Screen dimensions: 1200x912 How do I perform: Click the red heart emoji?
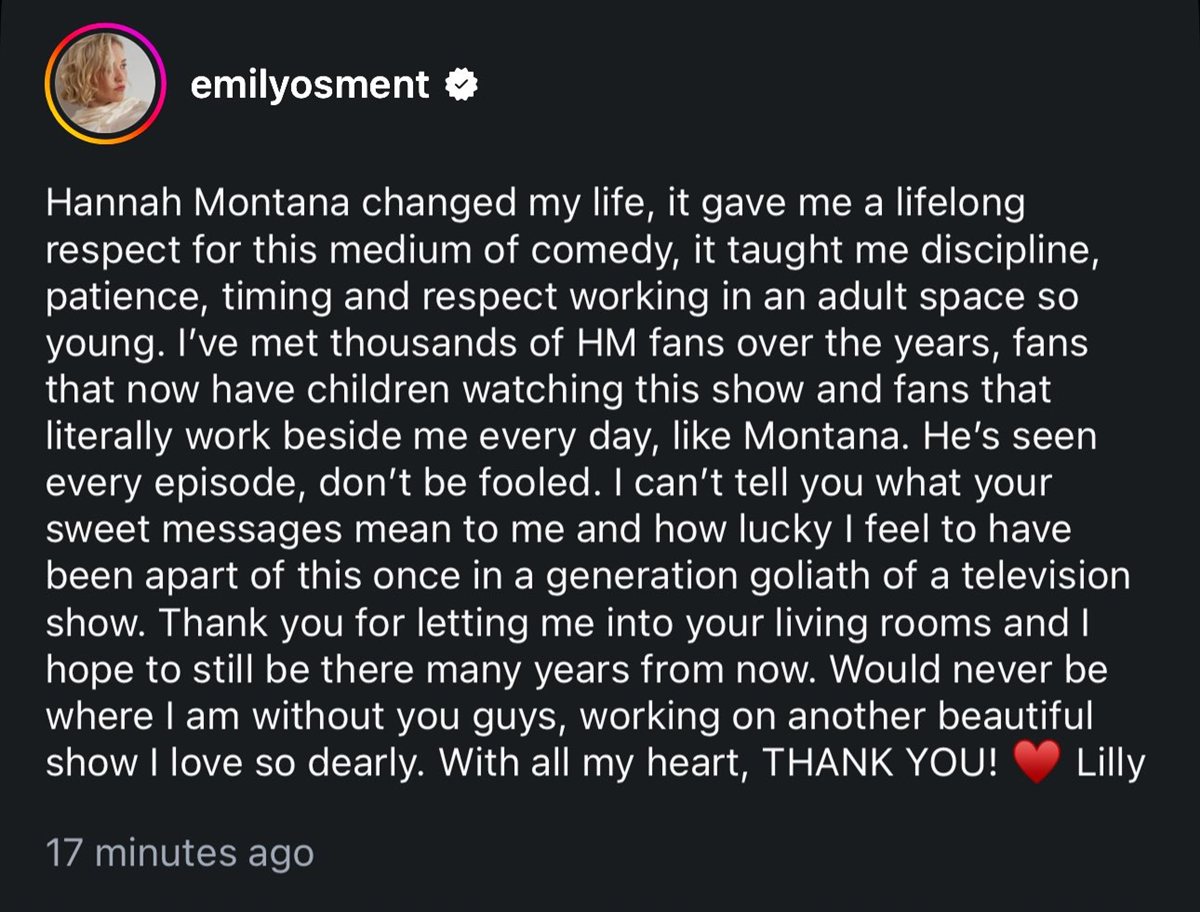(1035, 765)
